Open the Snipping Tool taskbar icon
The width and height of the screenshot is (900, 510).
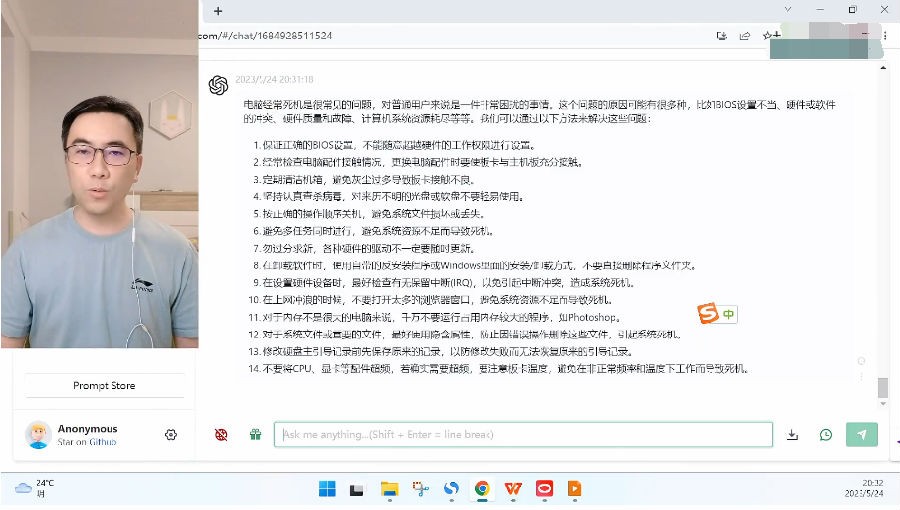click(420, 489)
